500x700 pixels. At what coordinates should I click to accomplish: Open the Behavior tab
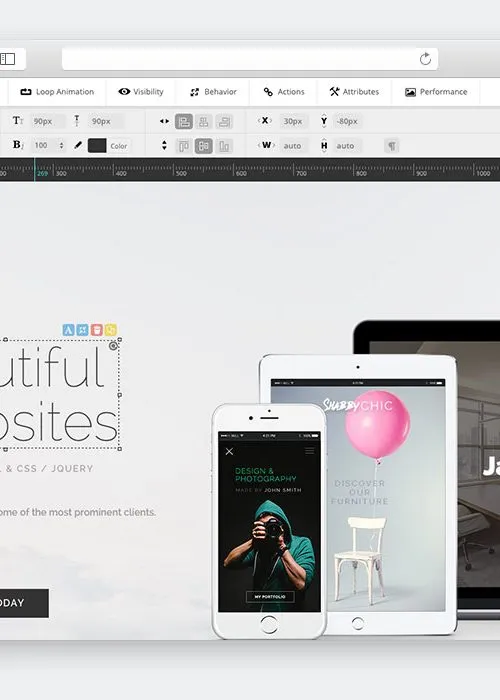[x=213, y=92]
